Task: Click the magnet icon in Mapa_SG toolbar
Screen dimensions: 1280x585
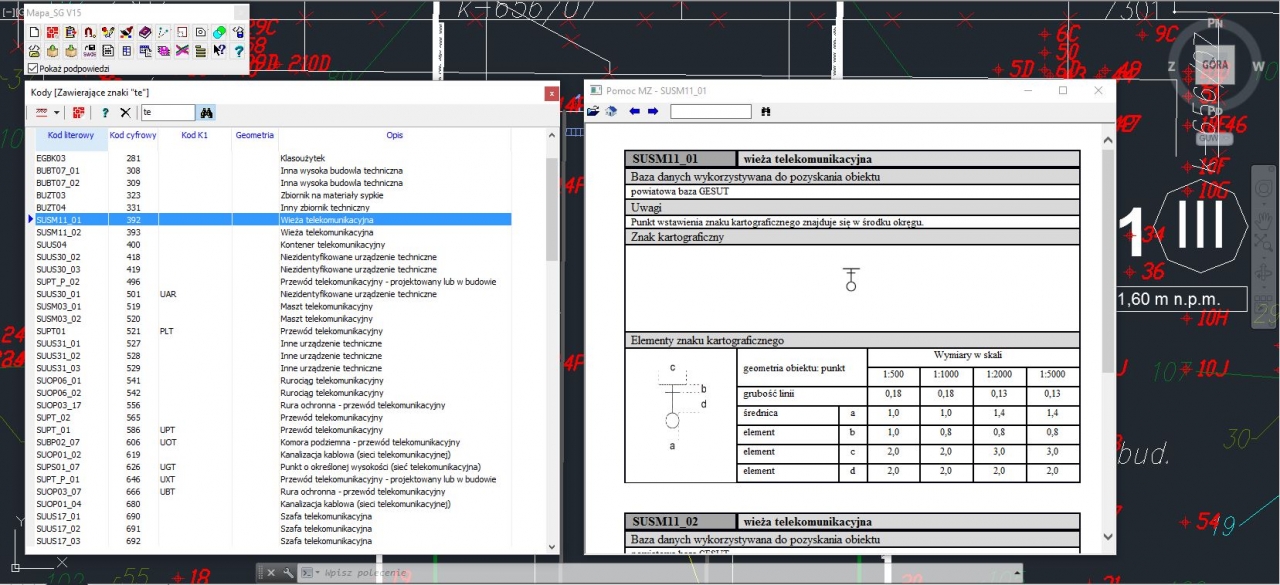Action: 89,33
